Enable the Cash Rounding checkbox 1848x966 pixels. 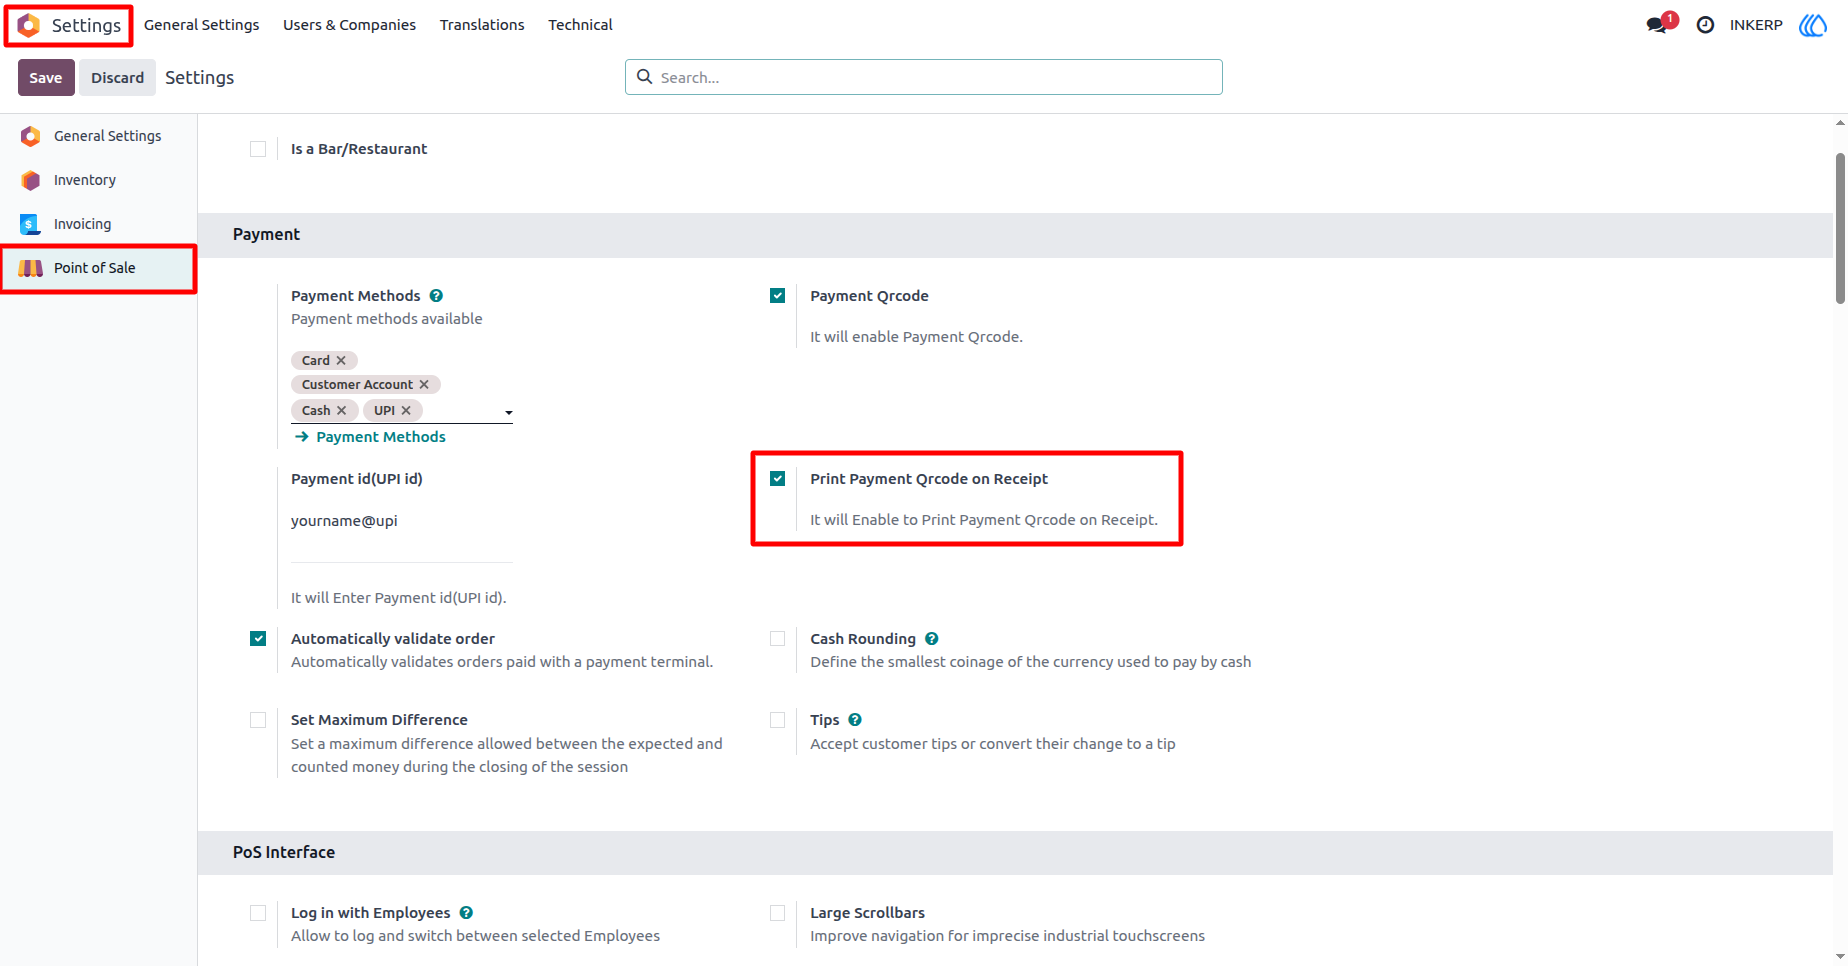pyautogui.click(x=777, y=639)
